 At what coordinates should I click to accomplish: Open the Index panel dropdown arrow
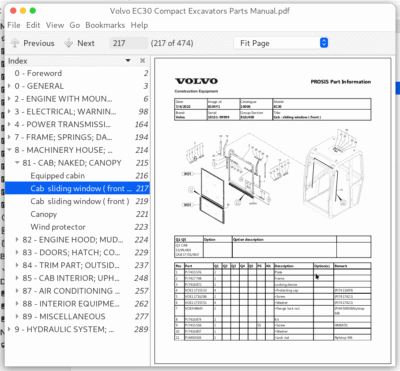pyautogui.click(x=128, y=61)
